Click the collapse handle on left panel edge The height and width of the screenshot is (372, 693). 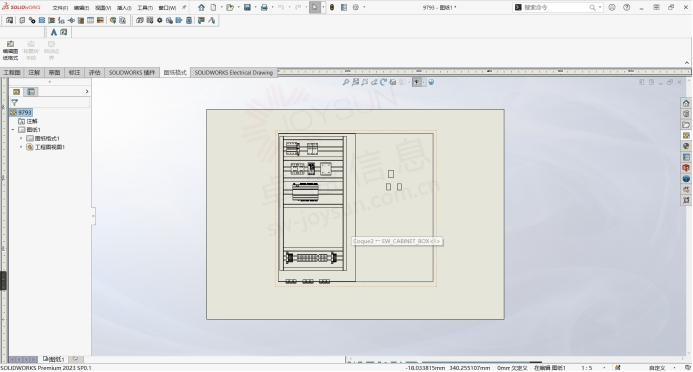pos(93,216)
